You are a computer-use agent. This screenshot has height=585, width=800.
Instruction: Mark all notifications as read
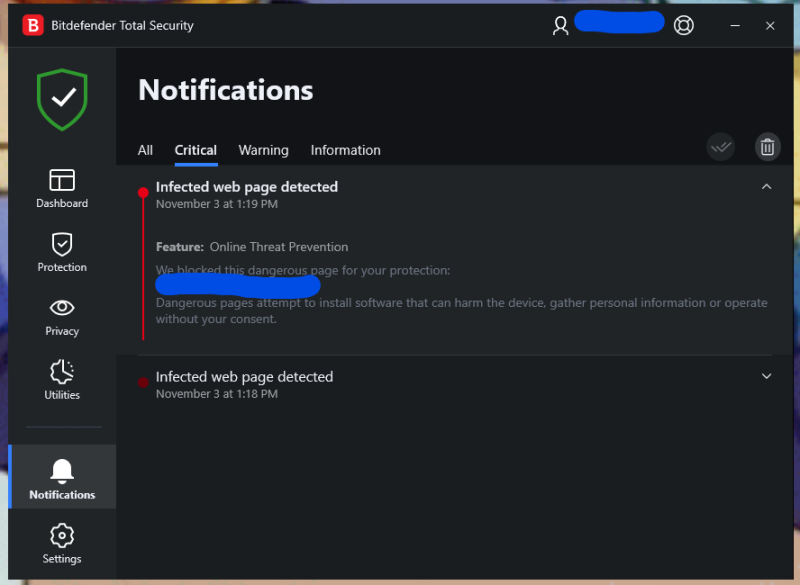click(x=720, y=147)
